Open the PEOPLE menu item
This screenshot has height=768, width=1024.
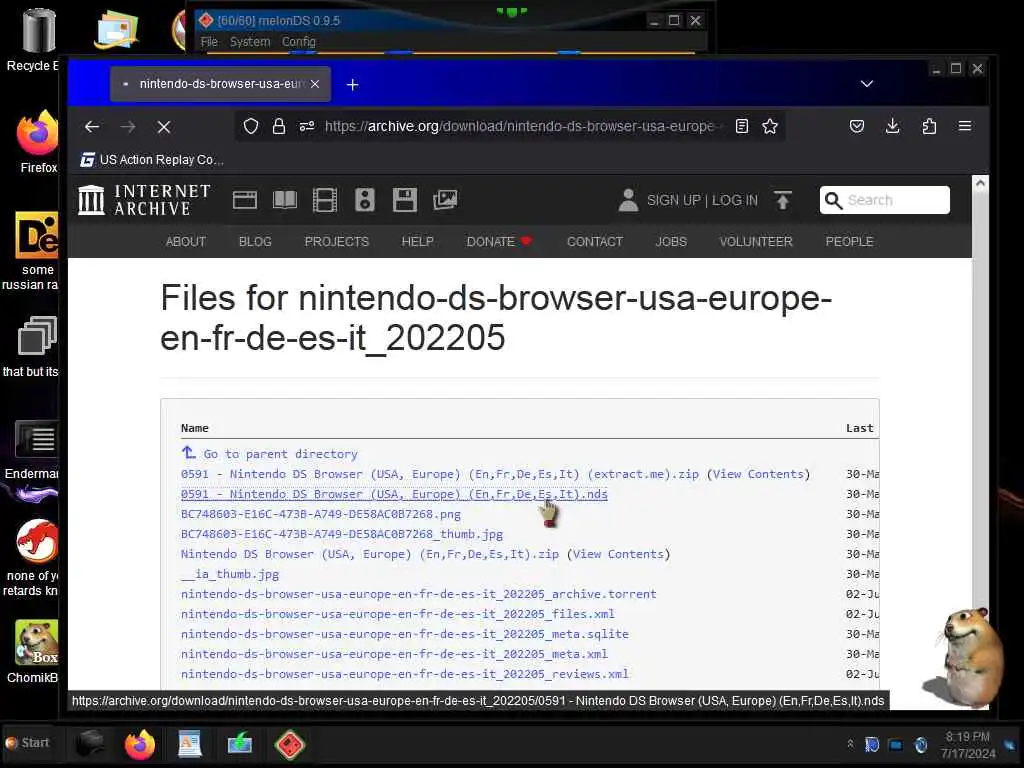click(x=849, y=242)
